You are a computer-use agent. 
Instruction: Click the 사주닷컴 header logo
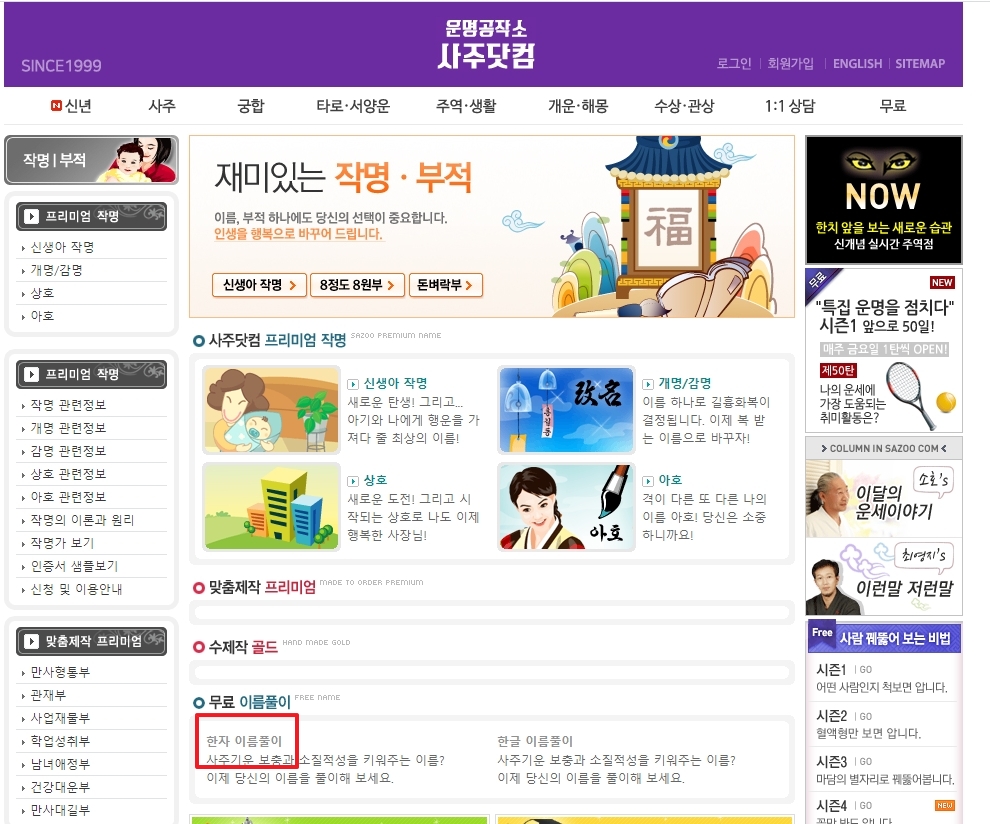[x=486, y=45]
